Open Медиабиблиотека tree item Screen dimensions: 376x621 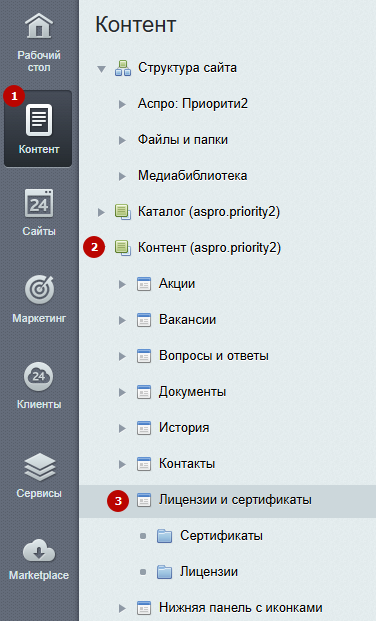(x=193, y=175)
